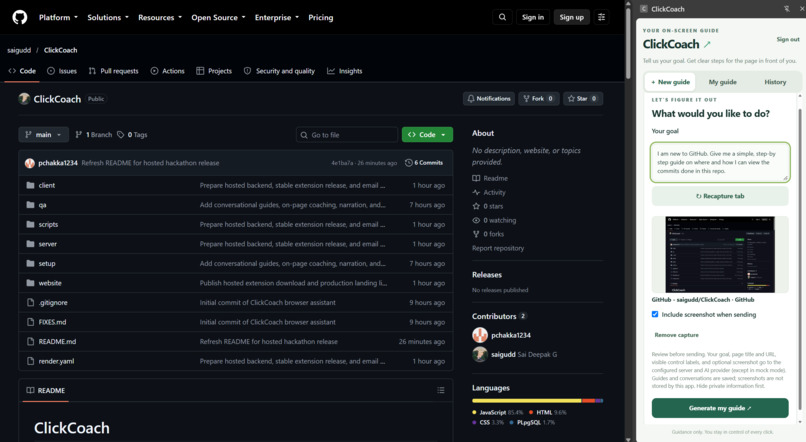Click the ClickCoach panel vertical scrollbar
The height and width of the screenshot is (442, 806).
pyautogui.click(x=799, y=257)
